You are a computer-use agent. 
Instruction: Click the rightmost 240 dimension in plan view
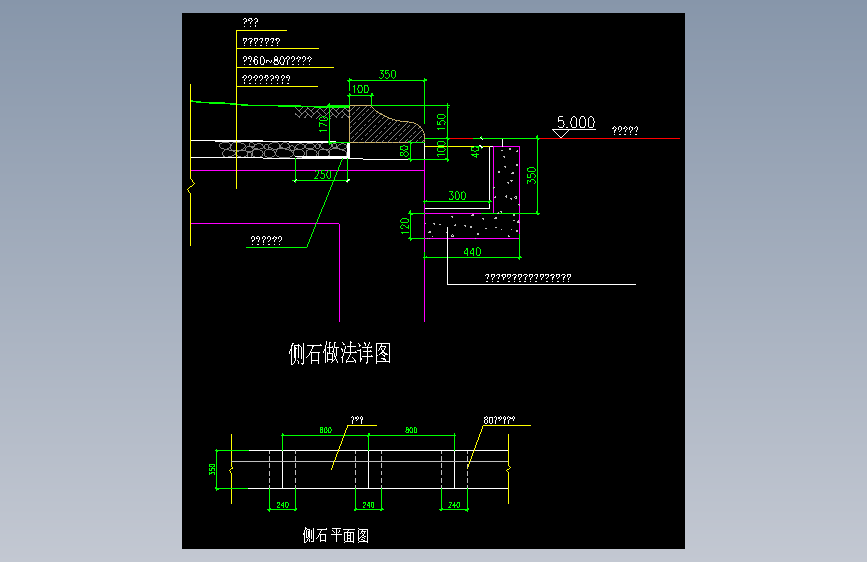point(454,505)
